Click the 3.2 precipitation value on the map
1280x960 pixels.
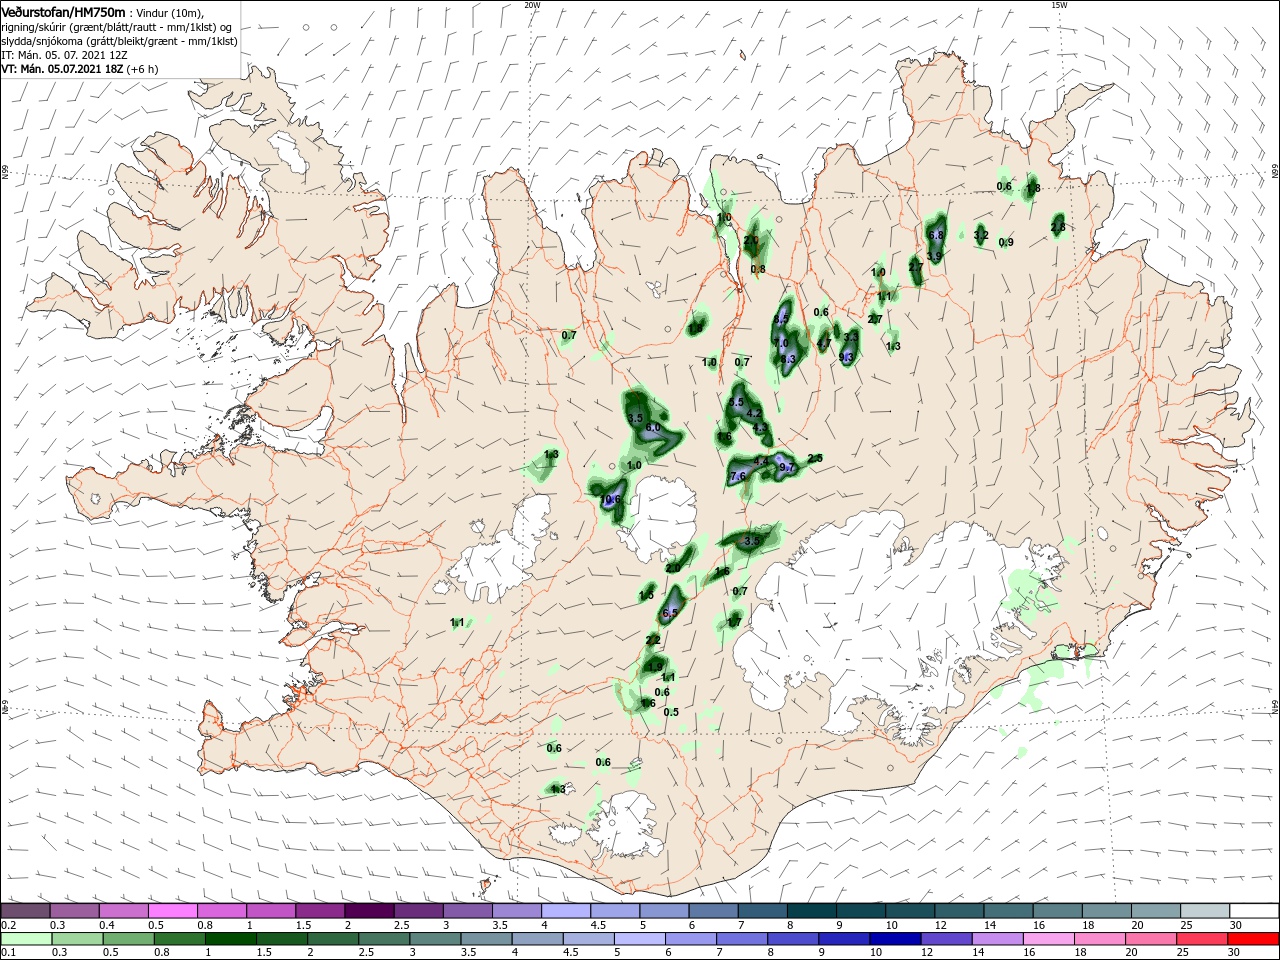click(x=981, y=235)
